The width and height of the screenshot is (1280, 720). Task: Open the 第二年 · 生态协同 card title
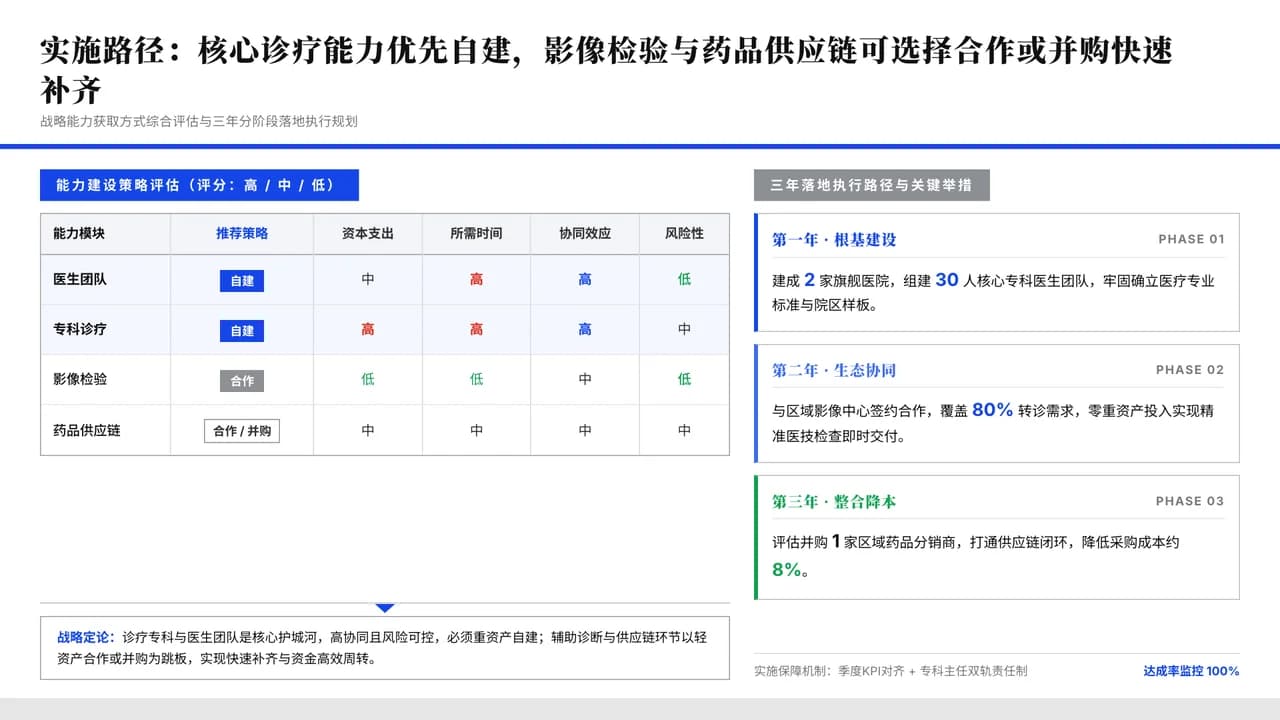coord(834,370)
